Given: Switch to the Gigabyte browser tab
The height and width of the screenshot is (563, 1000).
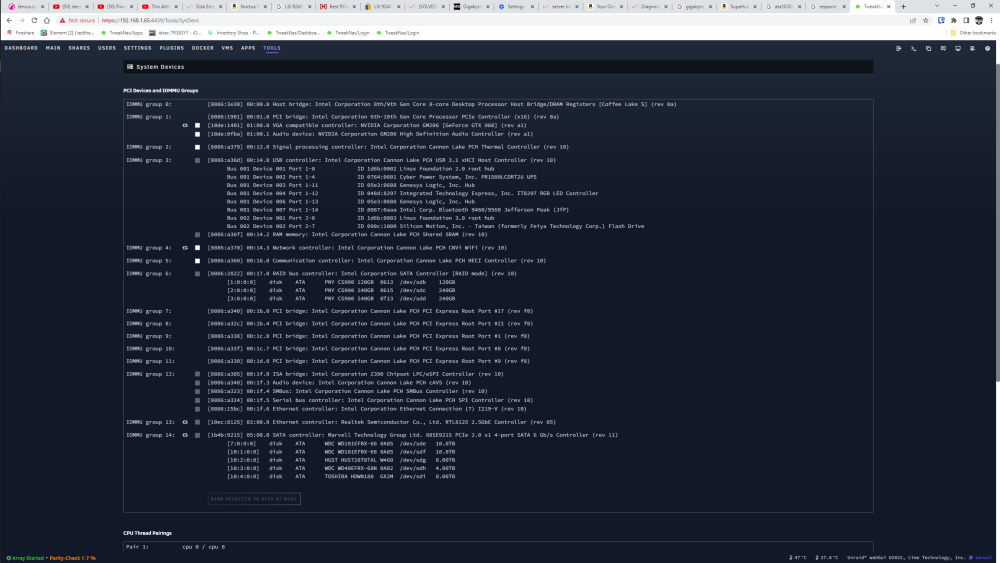Looking at the screenshot, I should [x=471, y=6].
